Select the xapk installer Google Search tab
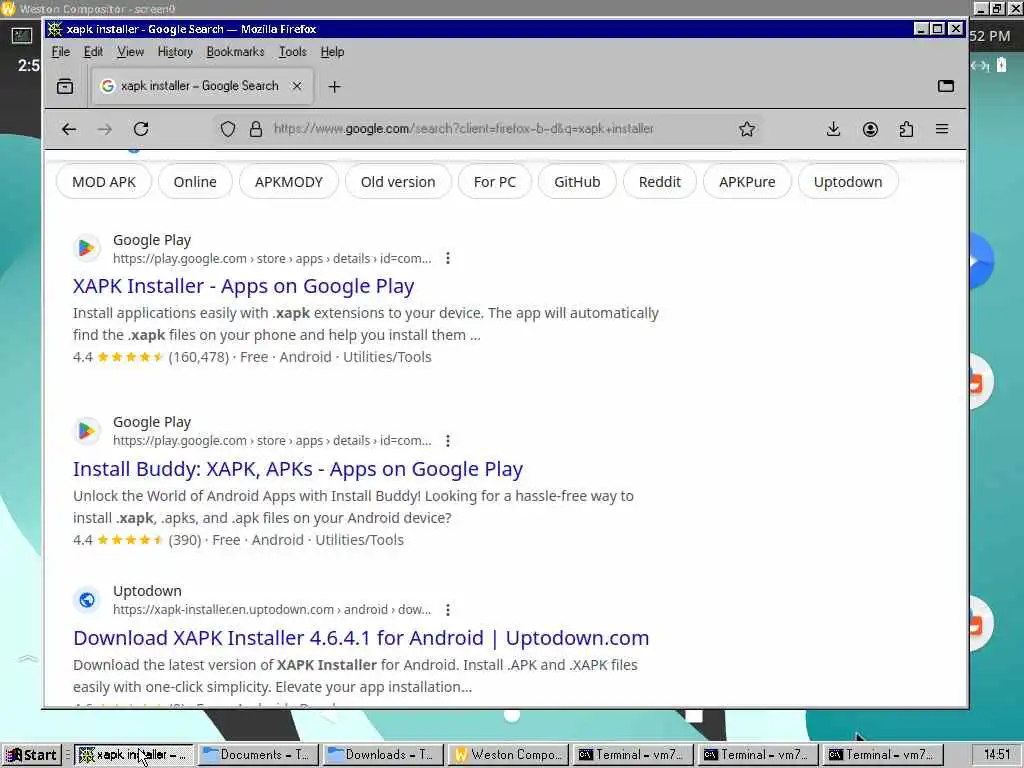 point(202,86)
